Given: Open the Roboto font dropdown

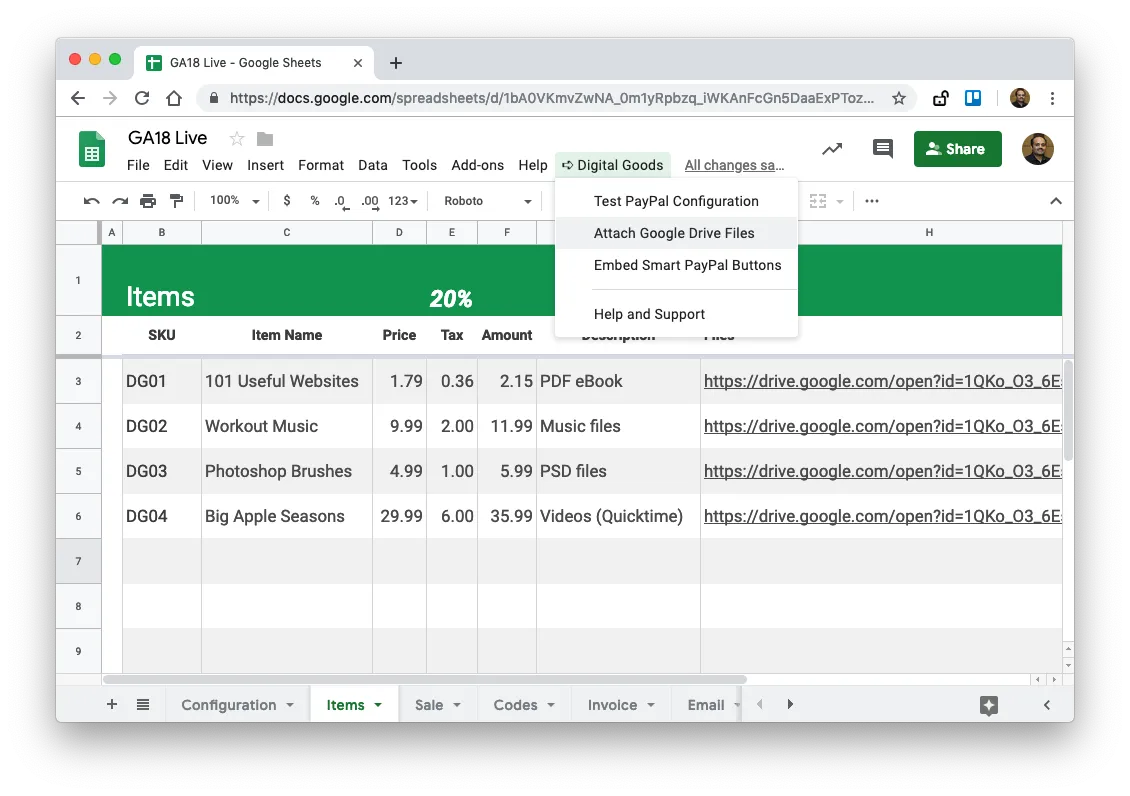Looking at the screenshot, I should pyautogui.click(x=488, y=201).
